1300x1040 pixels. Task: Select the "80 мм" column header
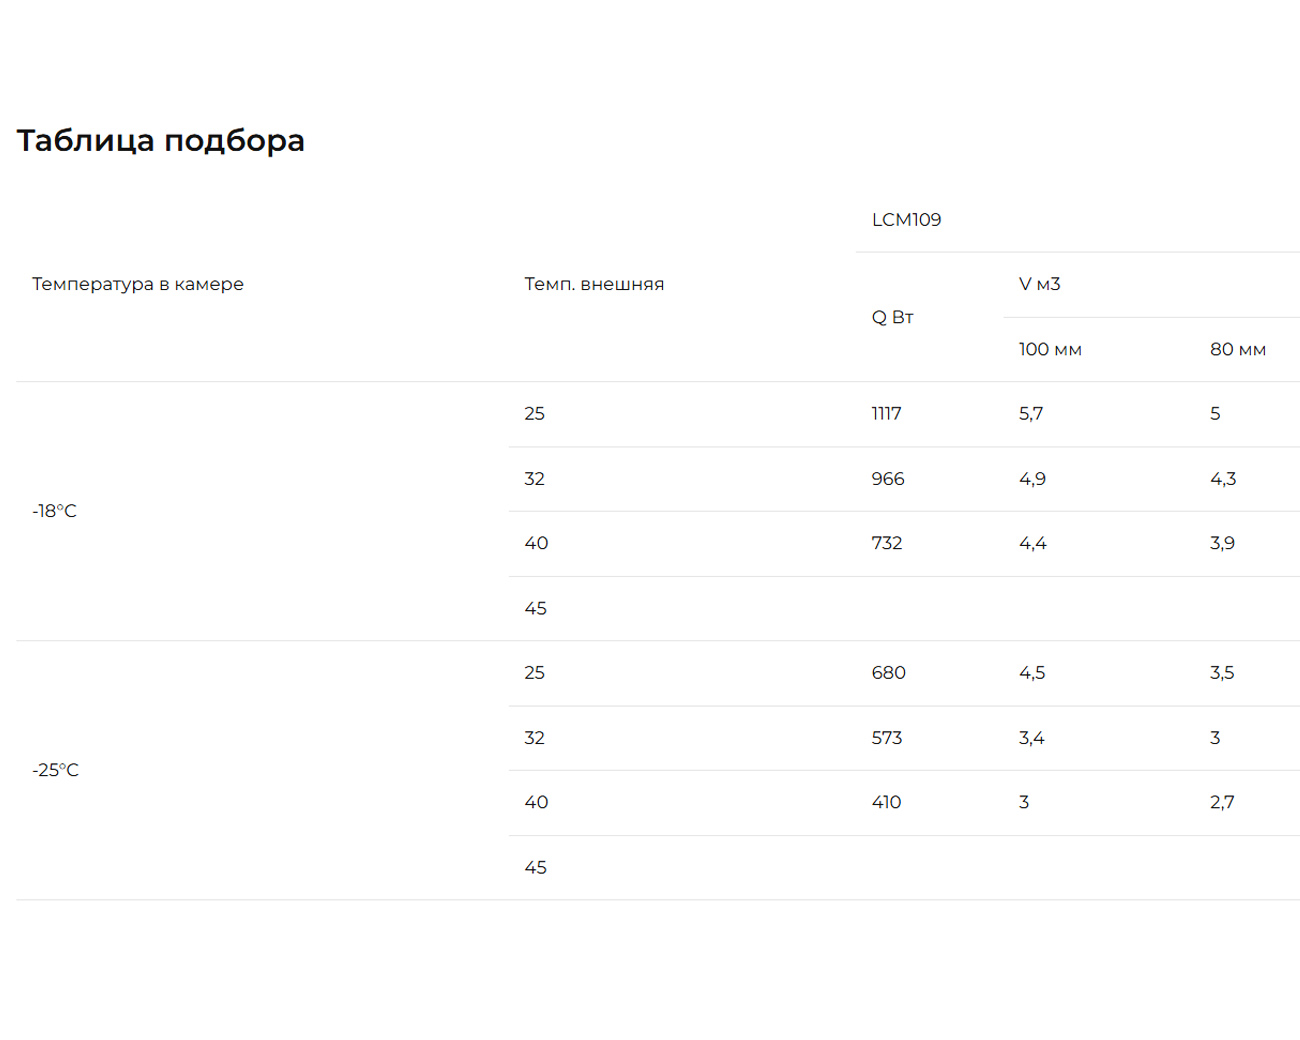coord(1237,350)
